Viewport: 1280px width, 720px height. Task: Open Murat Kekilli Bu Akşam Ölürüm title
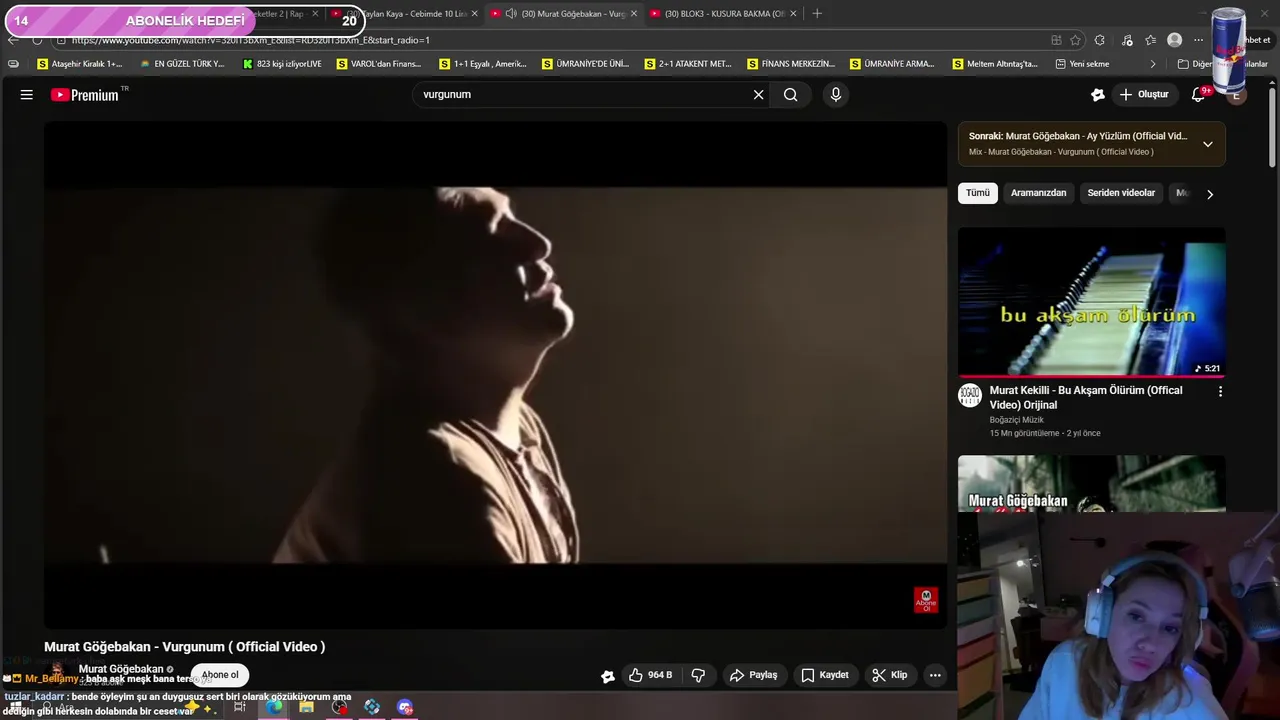1085,398
